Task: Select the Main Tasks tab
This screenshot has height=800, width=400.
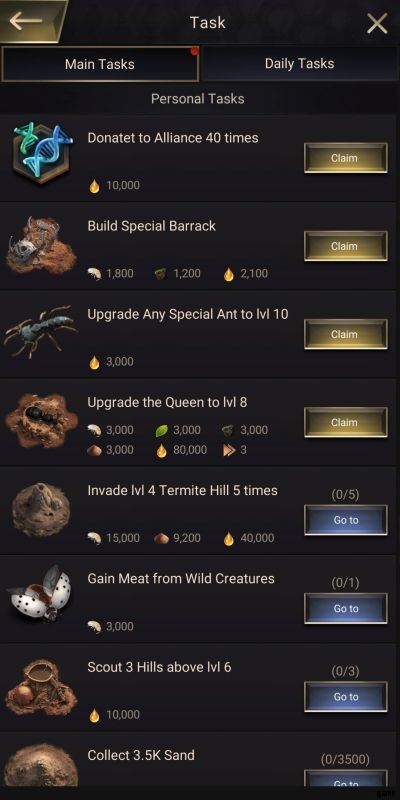Action: [100, 64]
